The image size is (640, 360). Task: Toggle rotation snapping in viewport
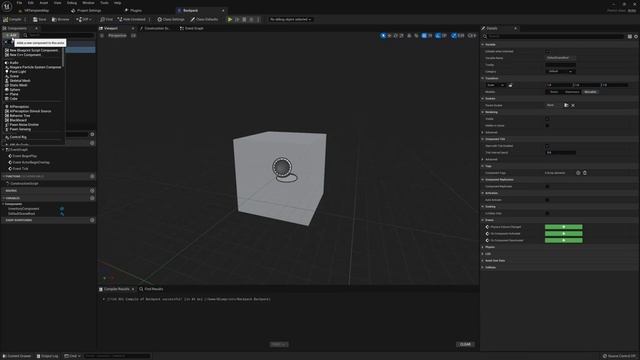(x=438, y=36)
